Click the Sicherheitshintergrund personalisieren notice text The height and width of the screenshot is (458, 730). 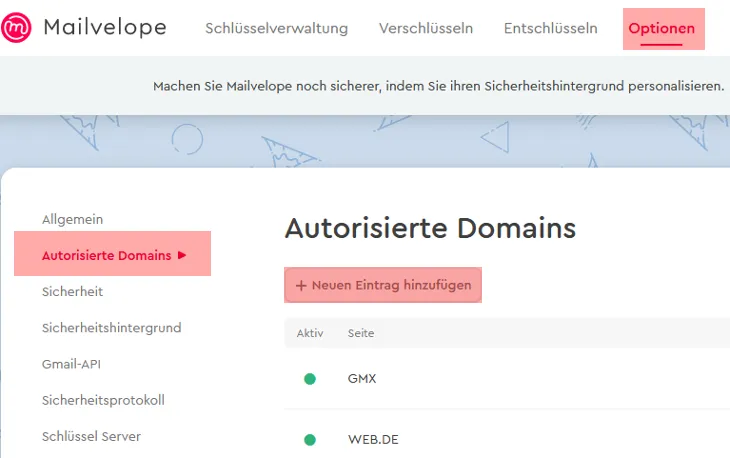(x=439, y=86)
